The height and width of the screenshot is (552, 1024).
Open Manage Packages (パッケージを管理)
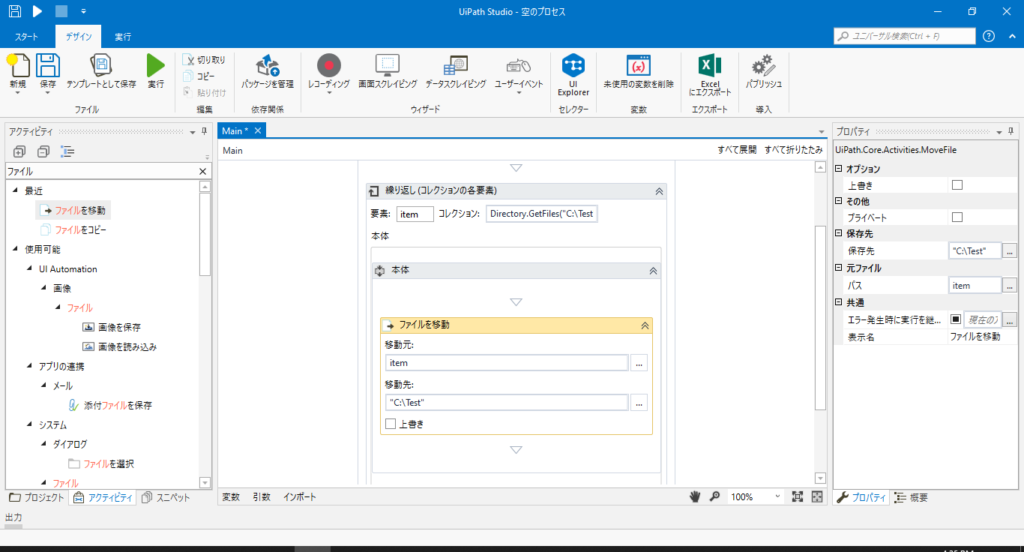tap(267, 71)
